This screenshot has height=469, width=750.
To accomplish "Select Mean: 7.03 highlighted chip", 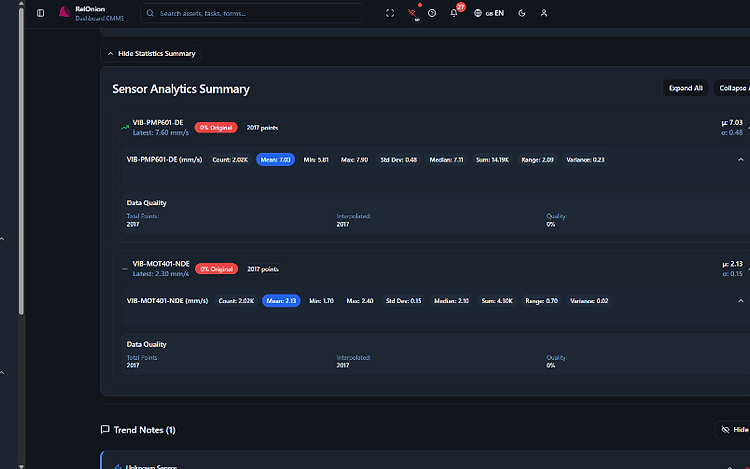I will (x=276, y=160).
